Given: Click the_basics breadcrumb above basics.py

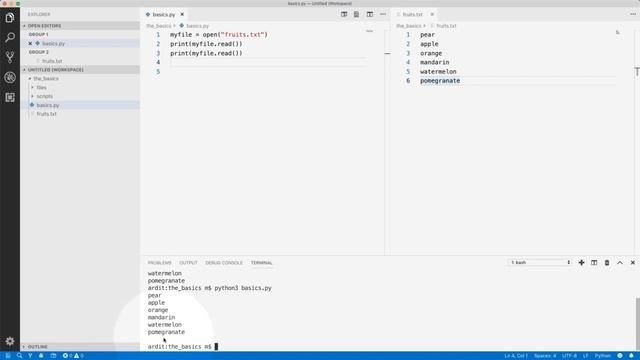Looking at the screenshot, I should click(159, 26).
